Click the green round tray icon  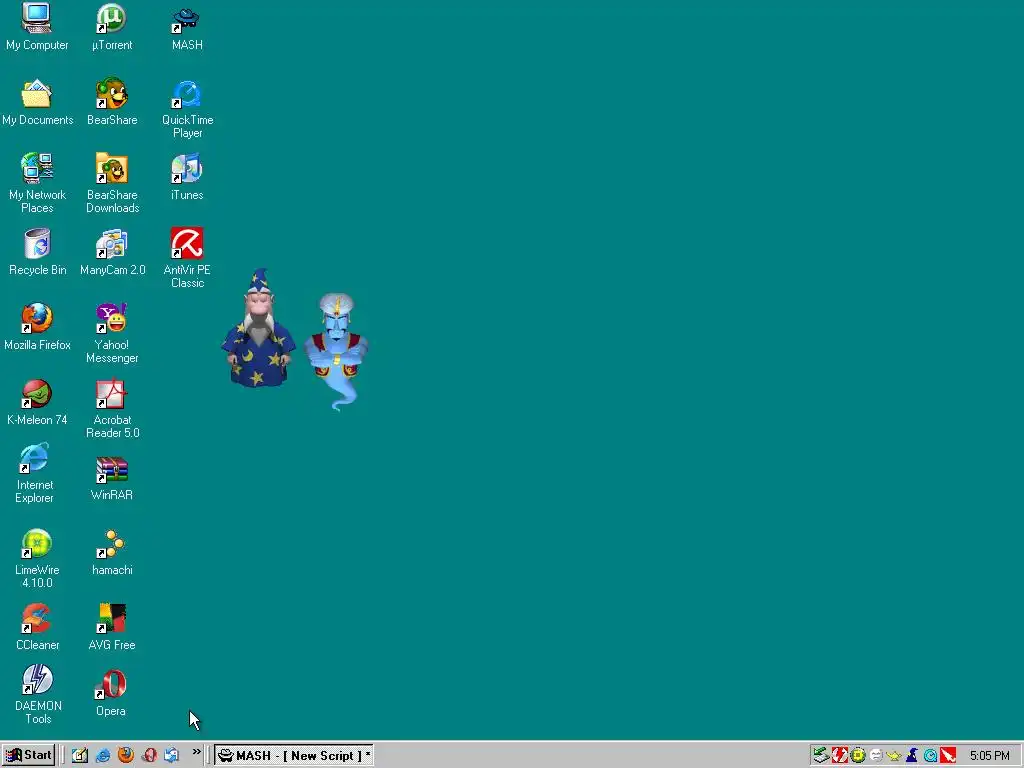[857, 756]
